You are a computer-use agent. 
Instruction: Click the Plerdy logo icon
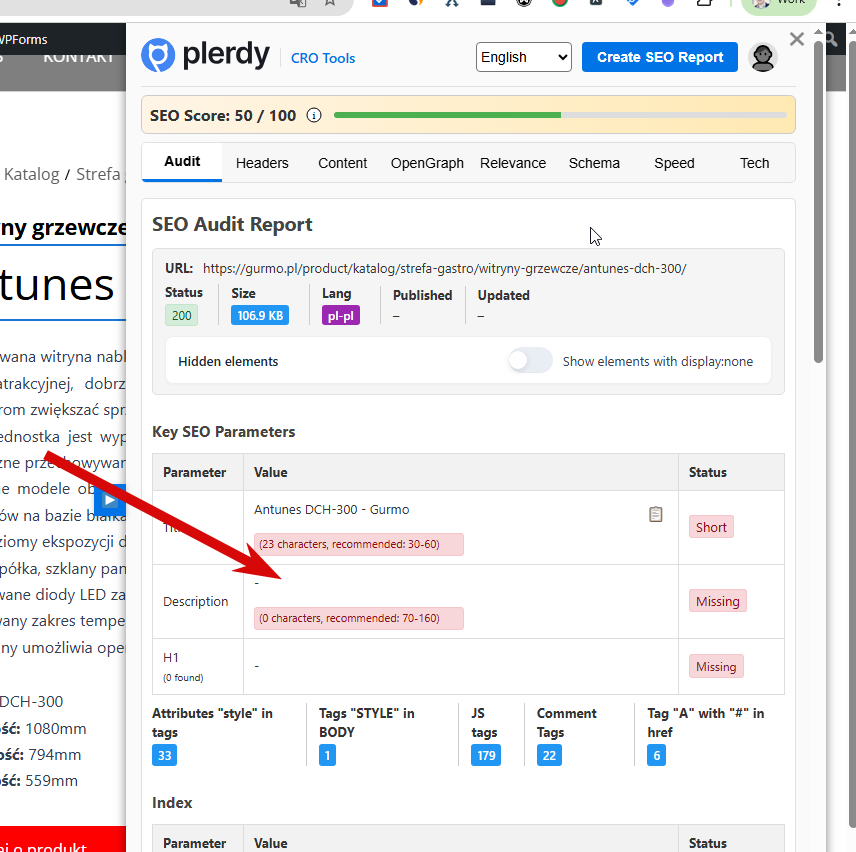tap(158, 56)
